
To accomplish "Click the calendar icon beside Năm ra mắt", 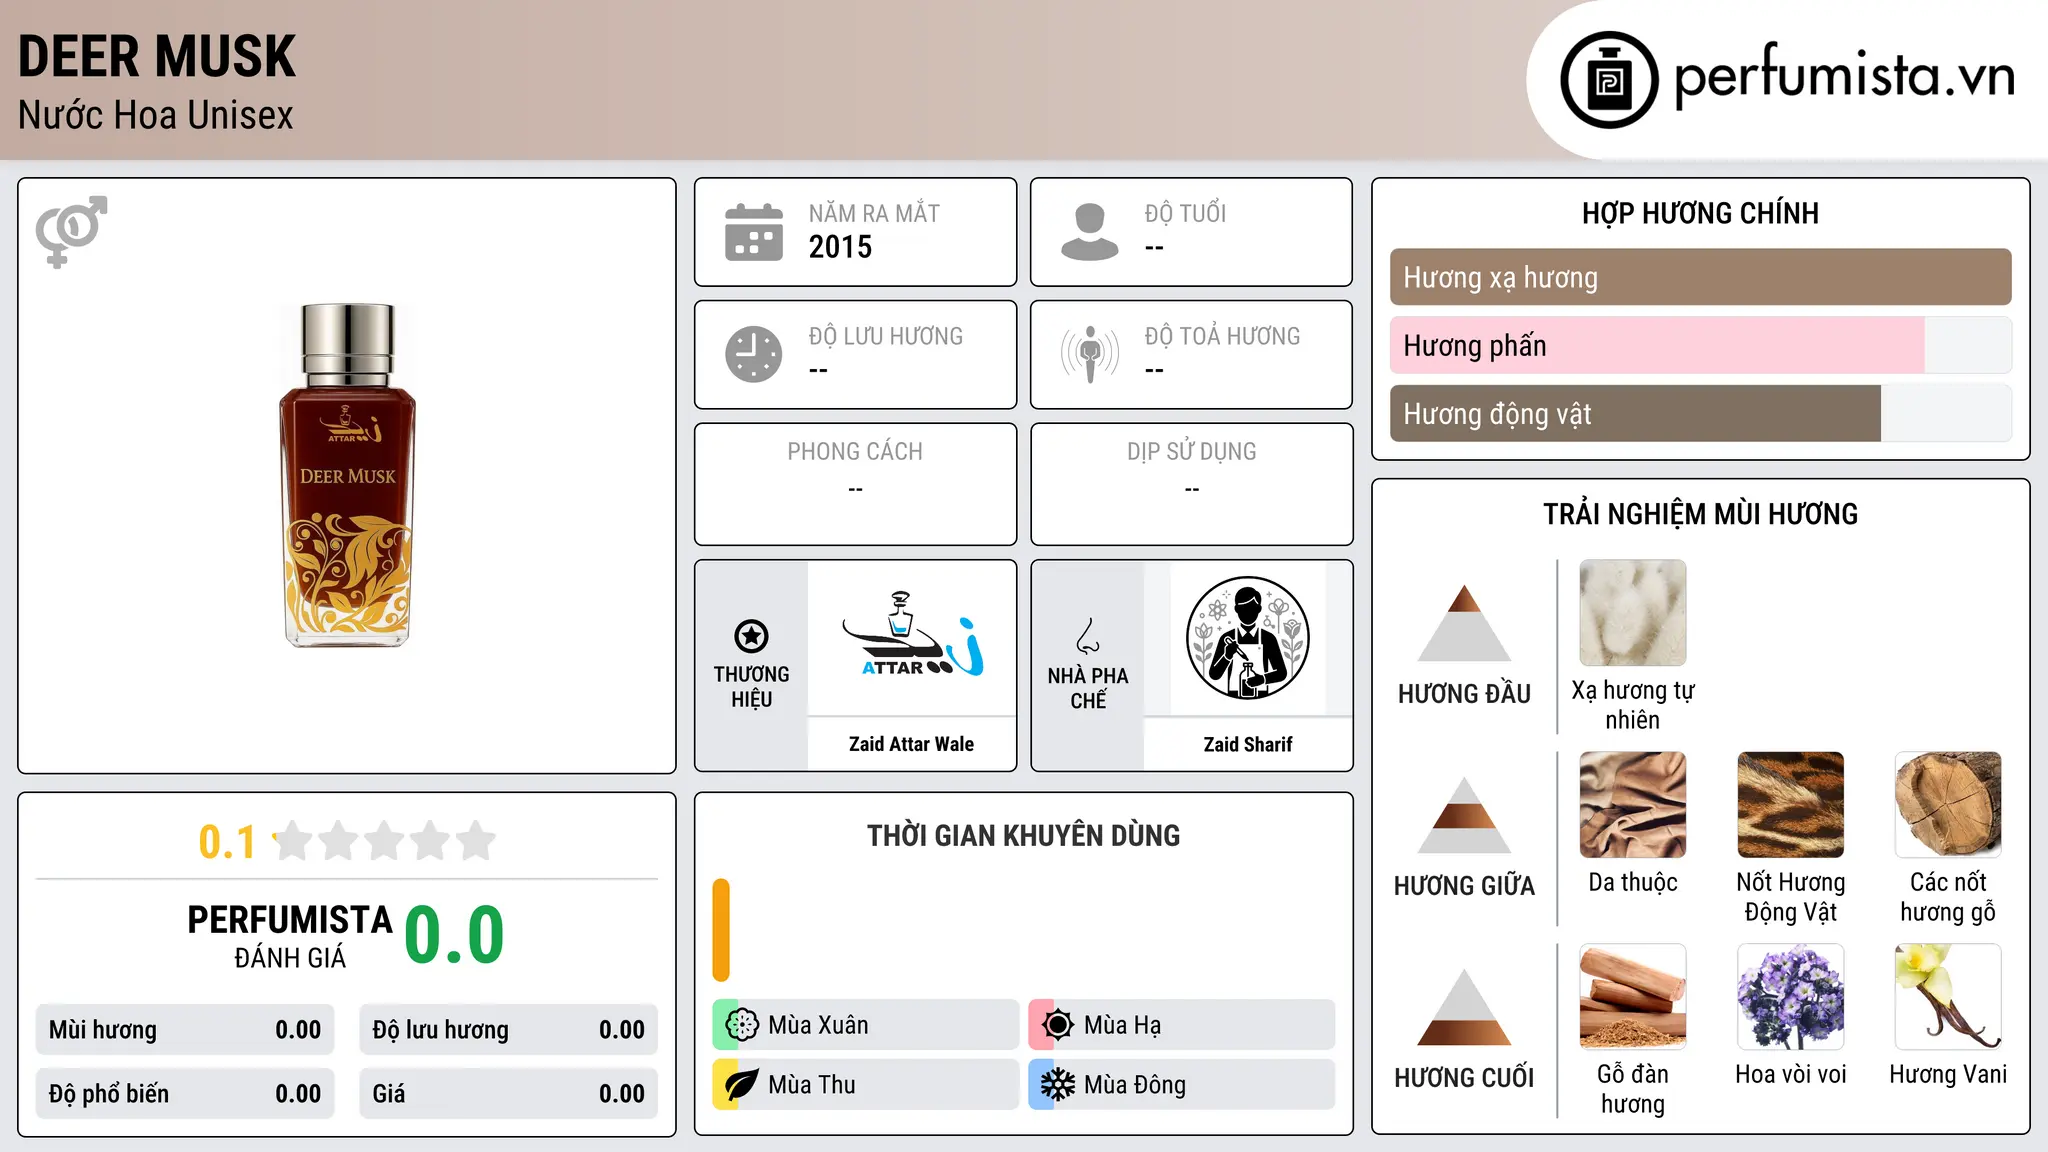I will click(x=754, y=232).
